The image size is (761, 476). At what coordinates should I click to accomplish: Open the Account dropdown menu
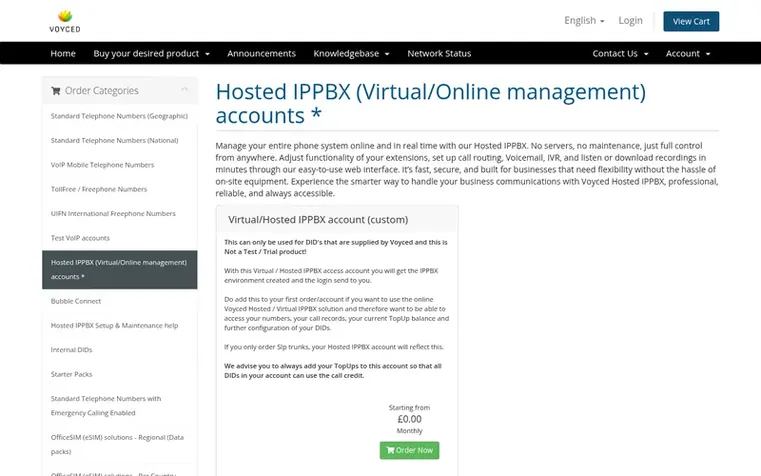click(688, 53)
